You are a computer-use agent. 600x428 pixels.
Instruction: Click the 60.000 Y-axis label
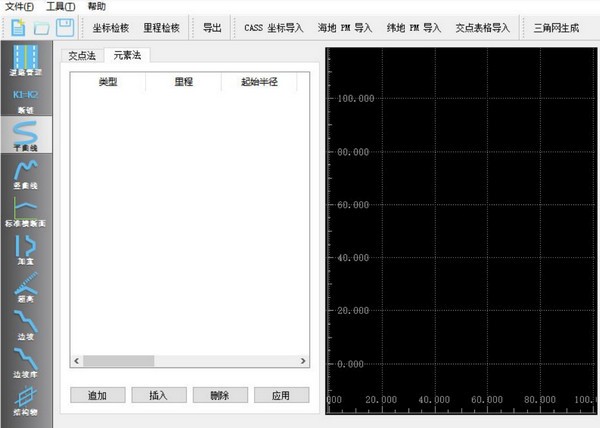click(353, 205)
